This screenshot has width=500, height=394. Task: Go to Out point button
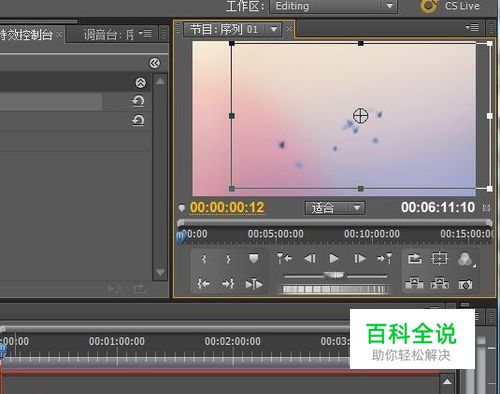tap(229, 284)
